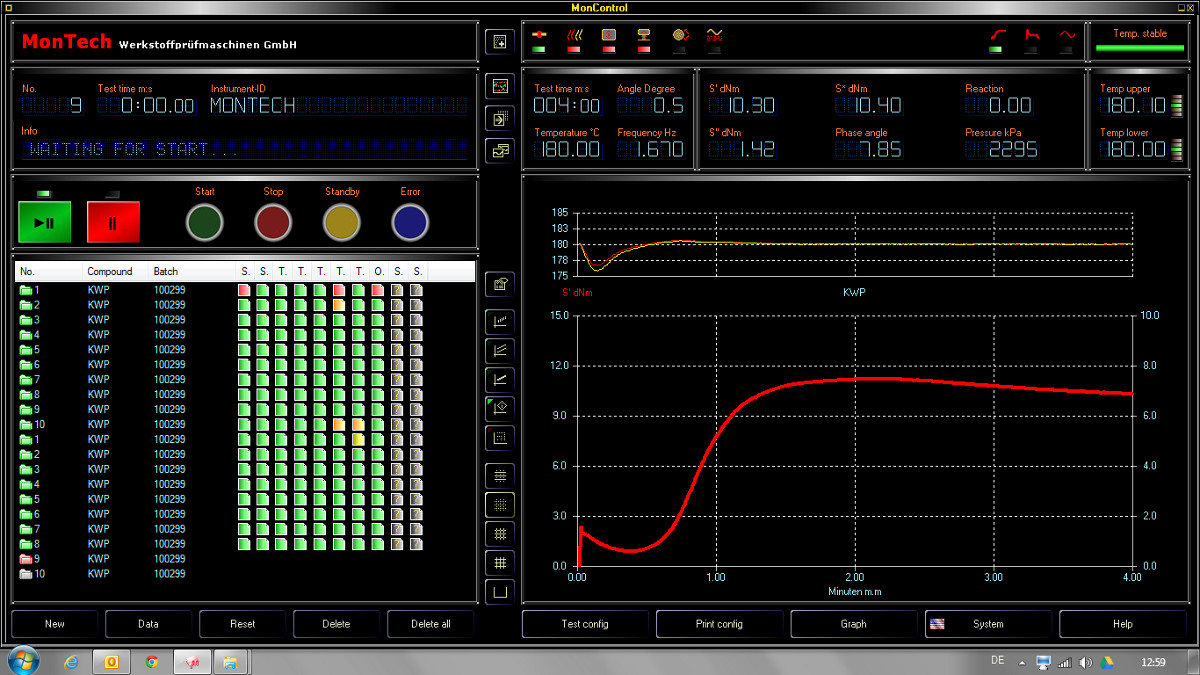Click the Angle Degree value 0.5

651,105
